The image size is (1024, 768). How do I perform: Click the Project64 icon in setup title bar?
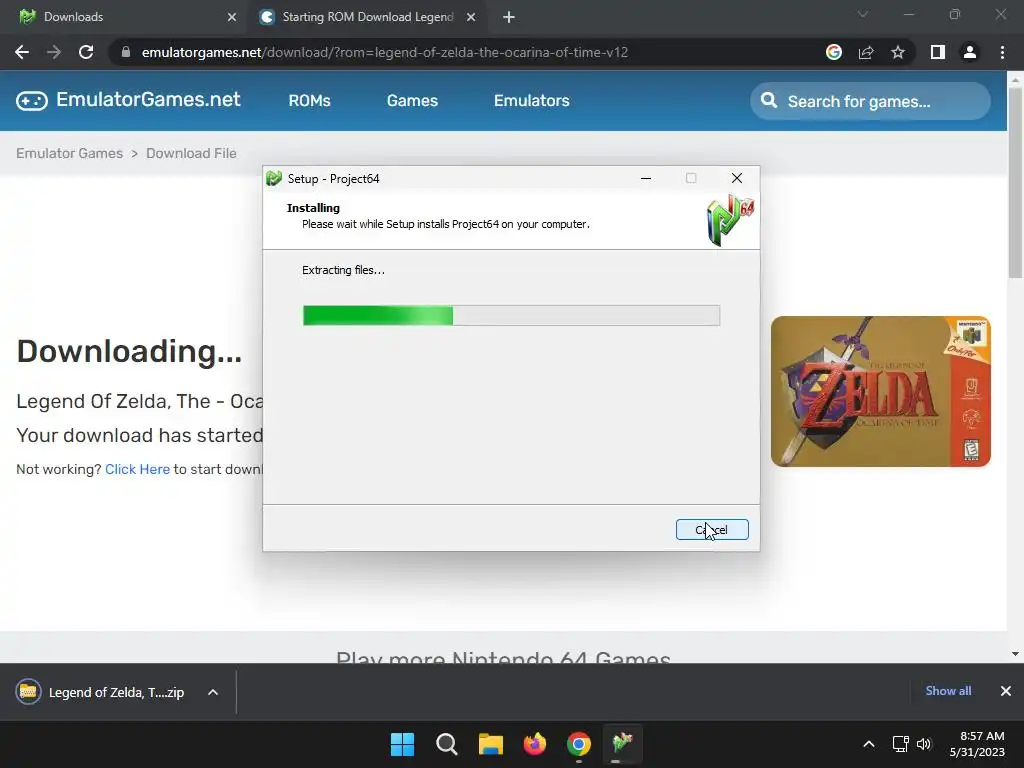[274, 178]
